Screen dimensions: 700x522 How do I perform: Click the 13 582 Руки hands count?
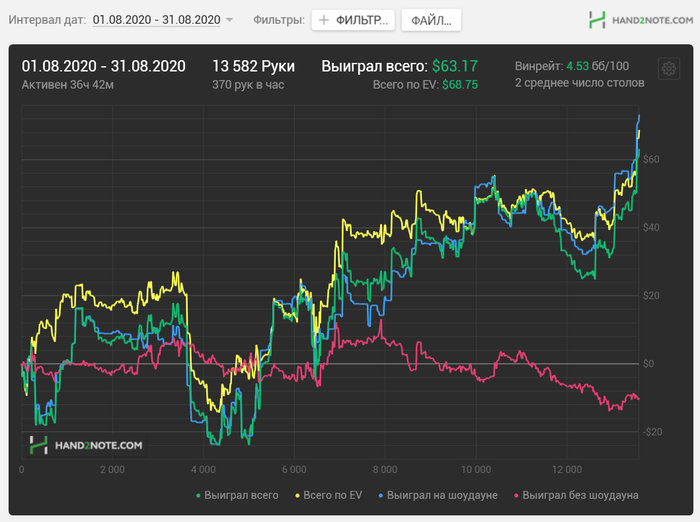253,66
